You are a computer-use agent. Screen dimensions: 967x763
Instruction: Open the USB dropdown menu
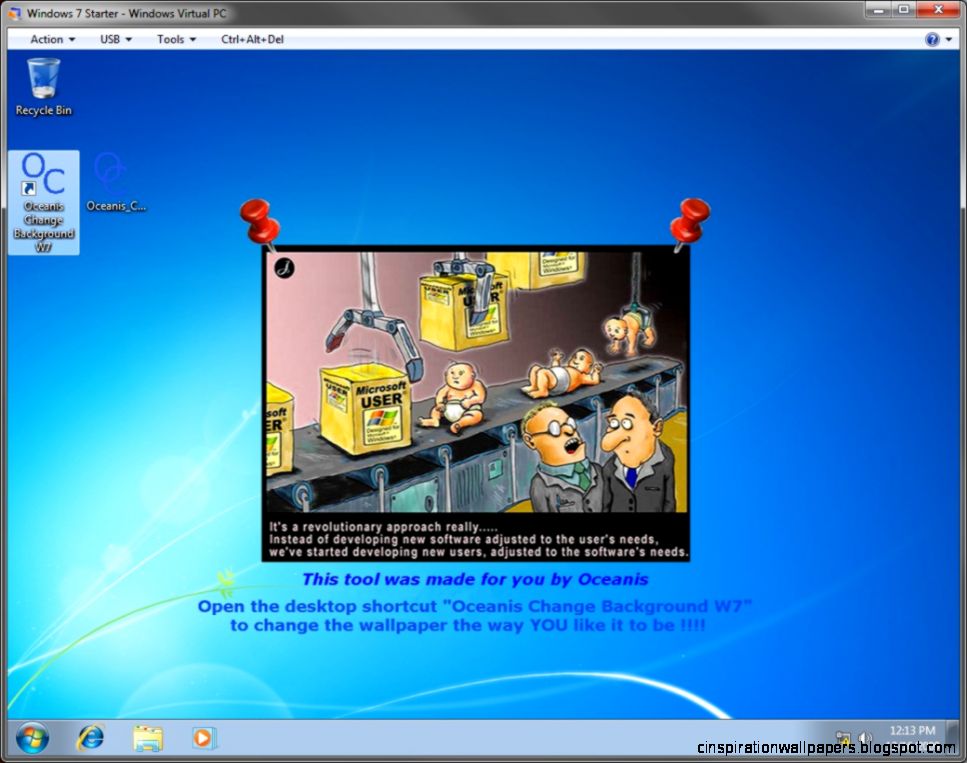tap(129, 38)
